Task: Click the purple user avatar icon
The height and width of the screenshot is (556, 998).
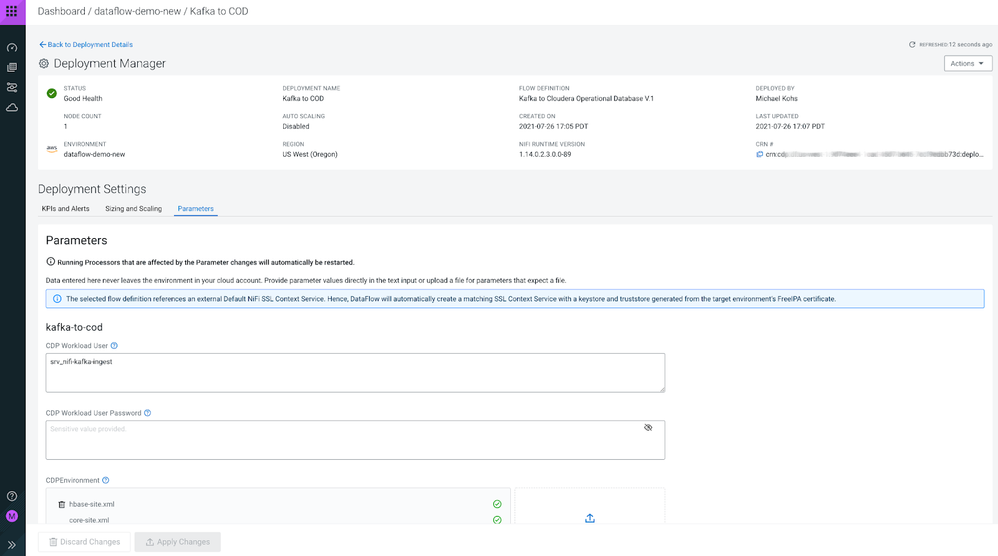Action: 12,516
